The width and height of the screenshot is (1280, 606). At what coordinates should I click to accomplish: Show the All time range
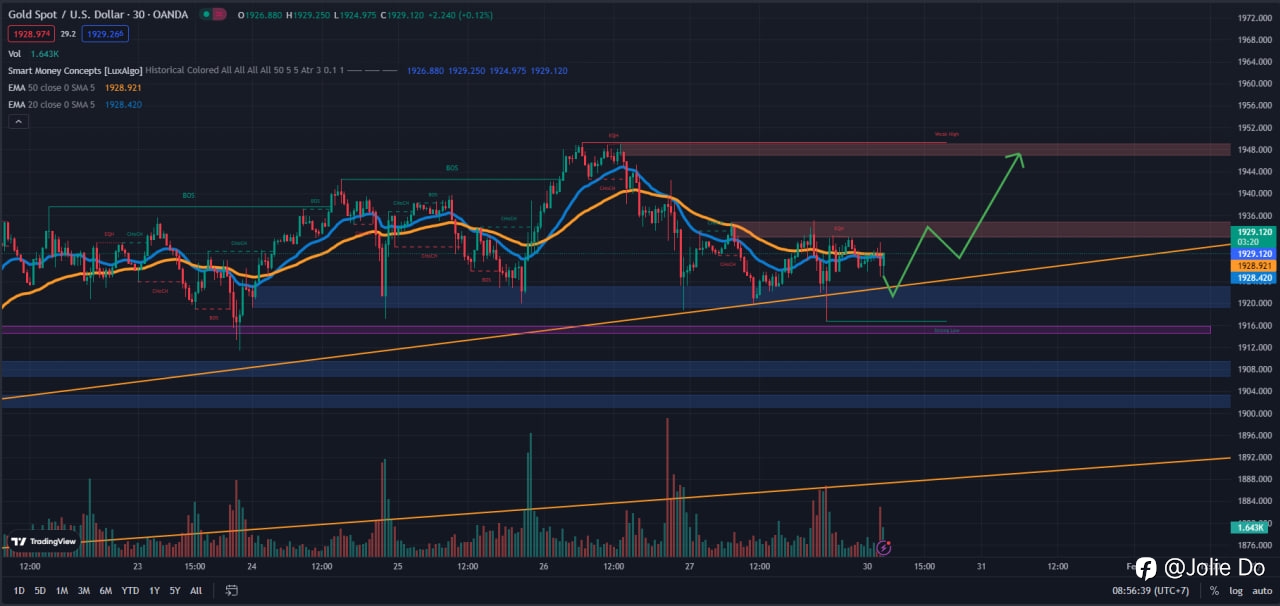(x=196, y=591)
